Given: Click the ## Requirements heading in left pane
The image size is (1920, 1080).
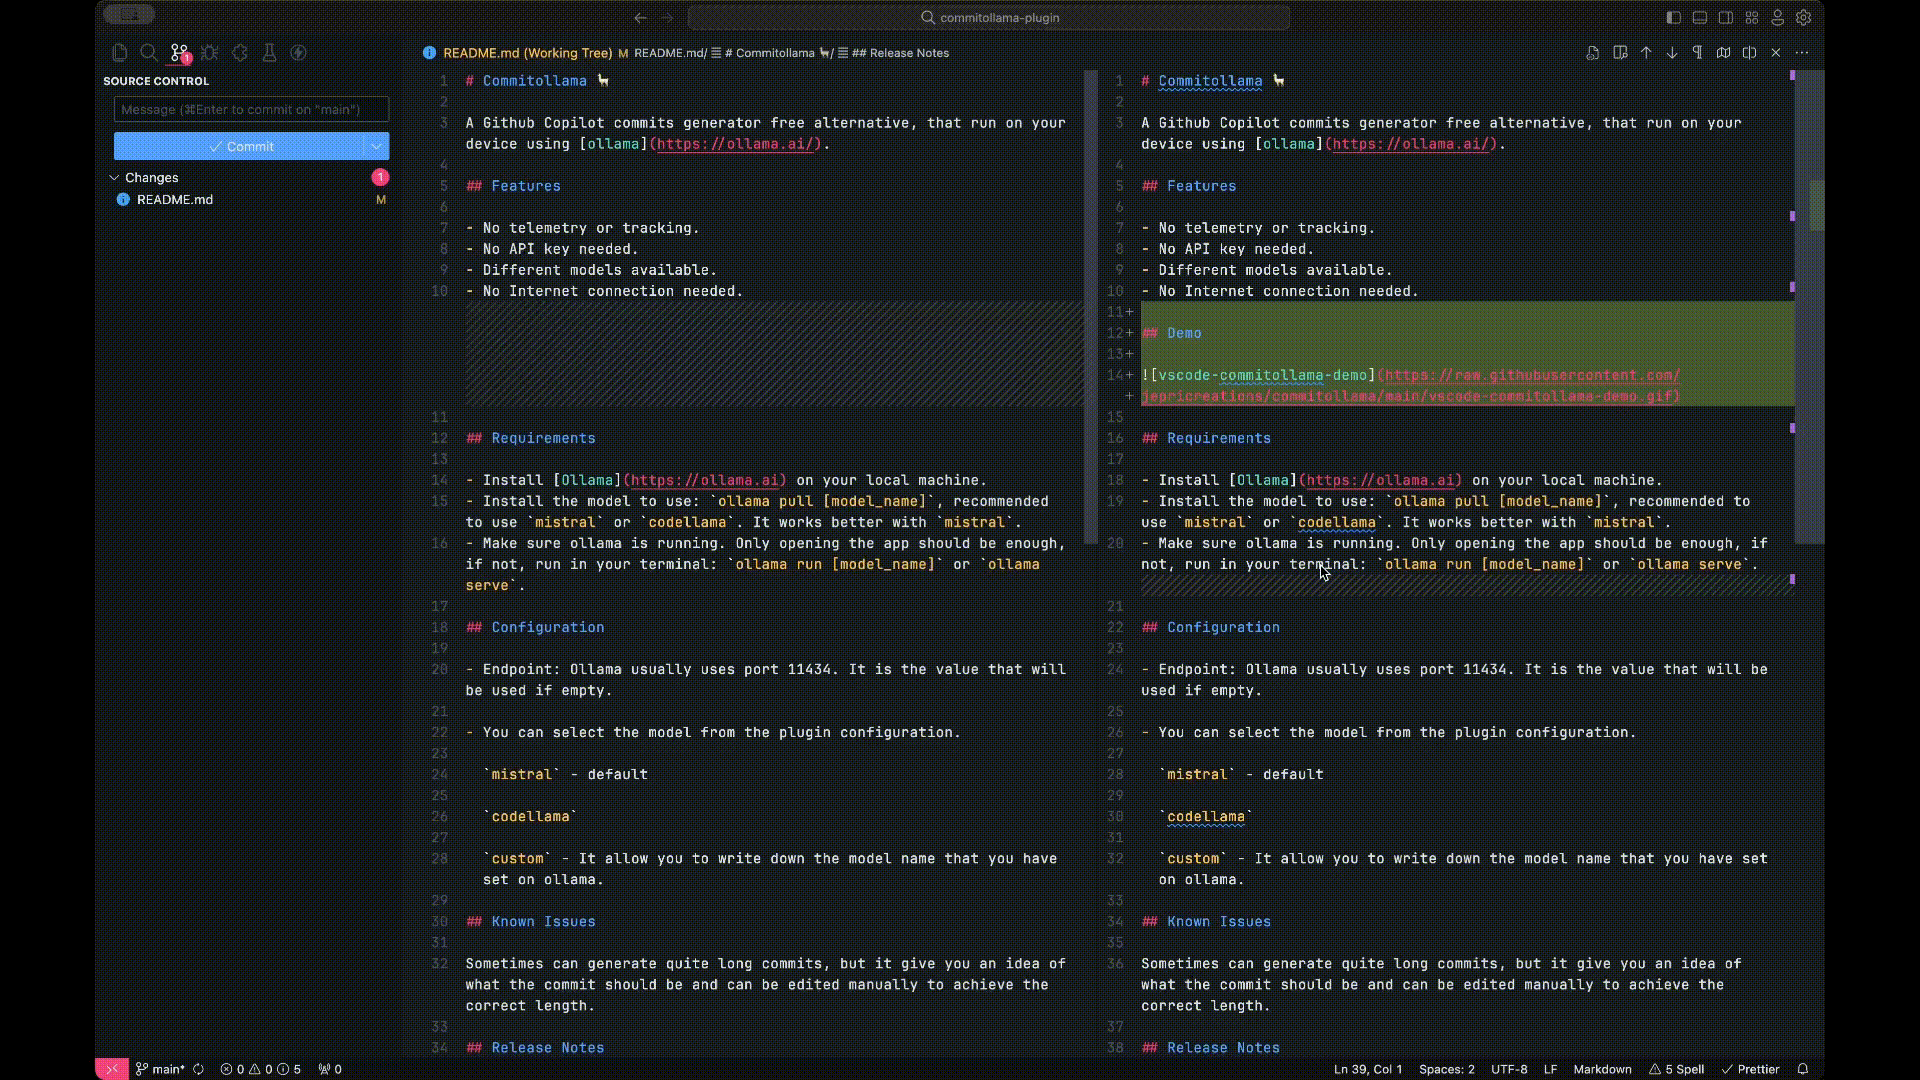Looking at the screenshot, I should point(530,438).
